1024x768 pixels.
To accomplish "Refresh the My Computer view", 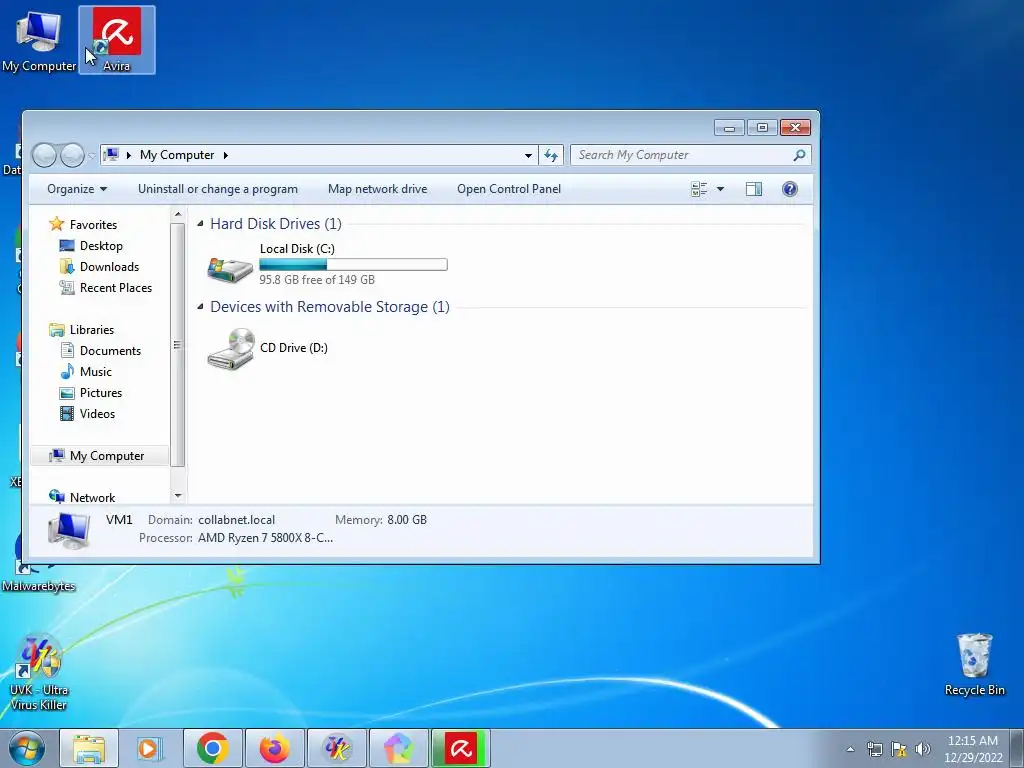I will (x=551, y=155).
